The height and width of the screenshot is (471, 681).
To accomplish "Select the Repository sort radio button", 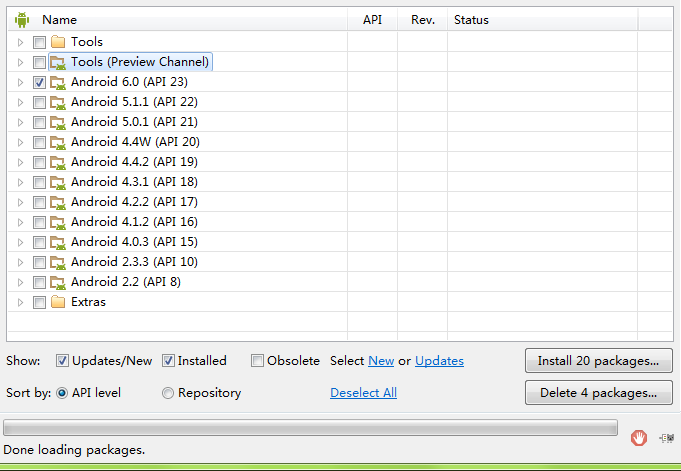I will point(168,393).
